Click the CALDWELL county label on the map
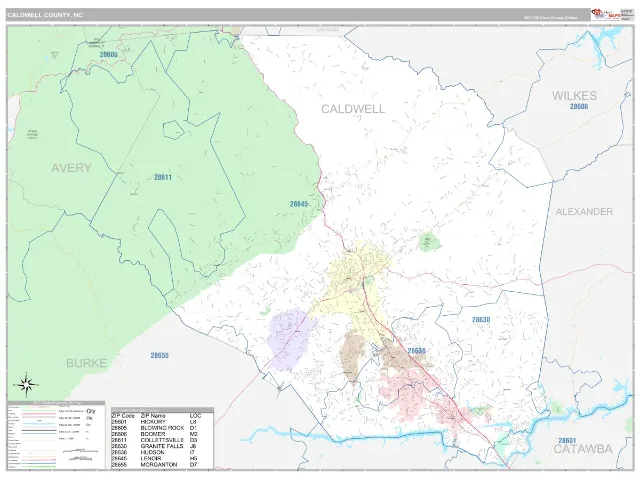 click(353, 109)
